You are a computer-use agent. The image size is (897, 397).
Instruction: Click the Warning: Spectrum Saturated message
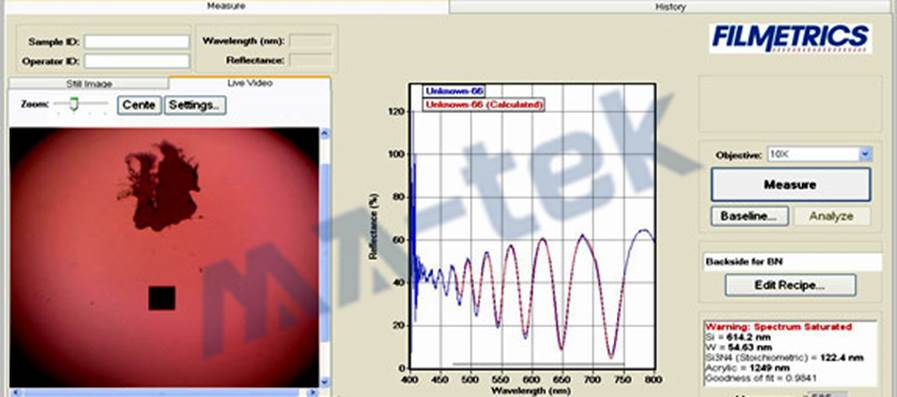[x=778, y=327]
